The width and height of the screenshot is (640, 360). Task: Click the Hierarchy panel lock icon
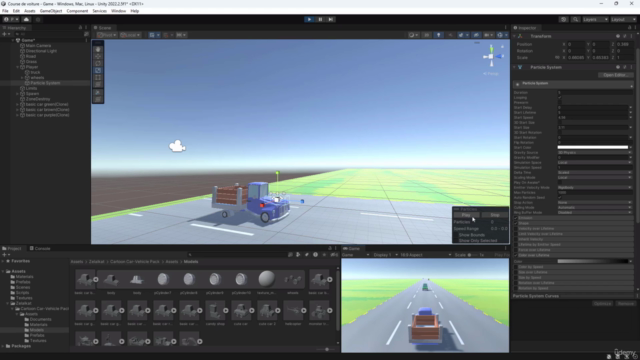(80, 28)
